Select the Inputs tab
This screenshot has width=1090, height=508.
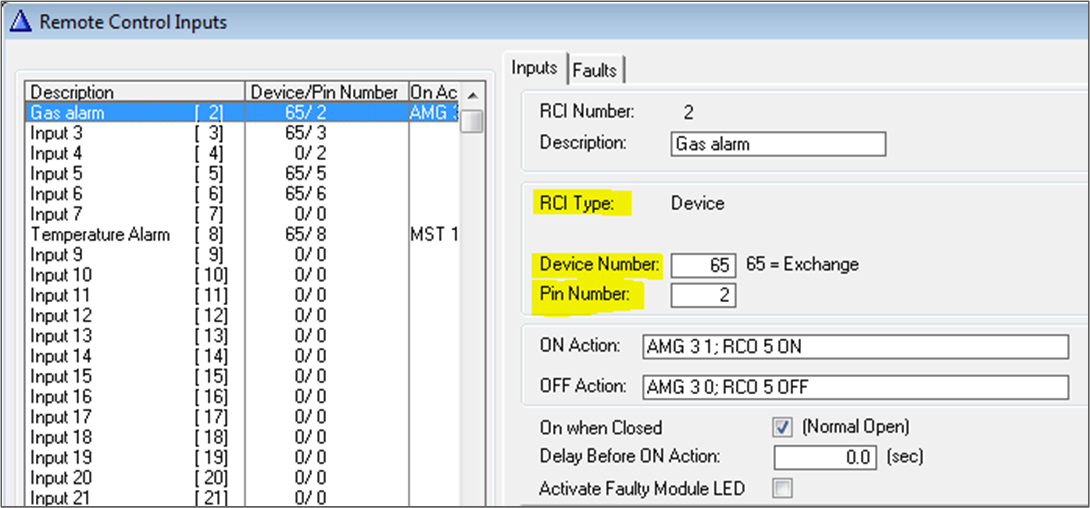coord(534,68)
